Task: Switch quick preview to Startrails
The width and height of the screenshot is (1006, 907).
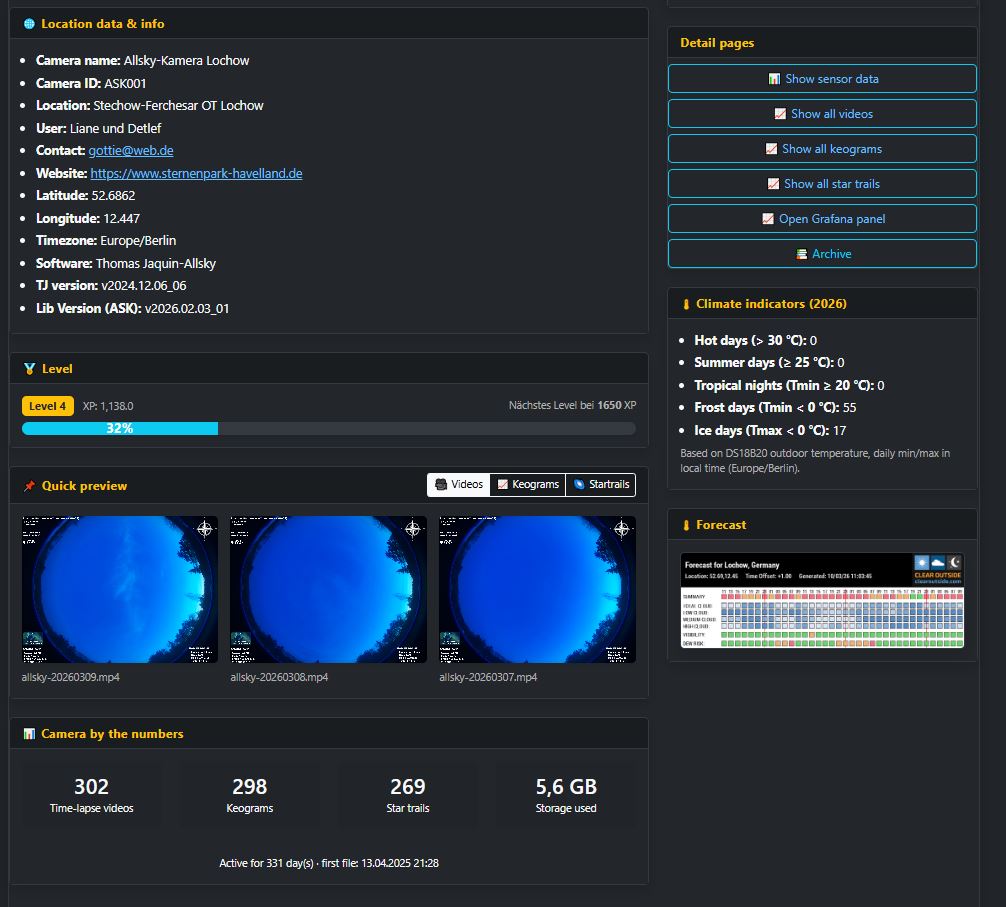Action: click(601, 485)
